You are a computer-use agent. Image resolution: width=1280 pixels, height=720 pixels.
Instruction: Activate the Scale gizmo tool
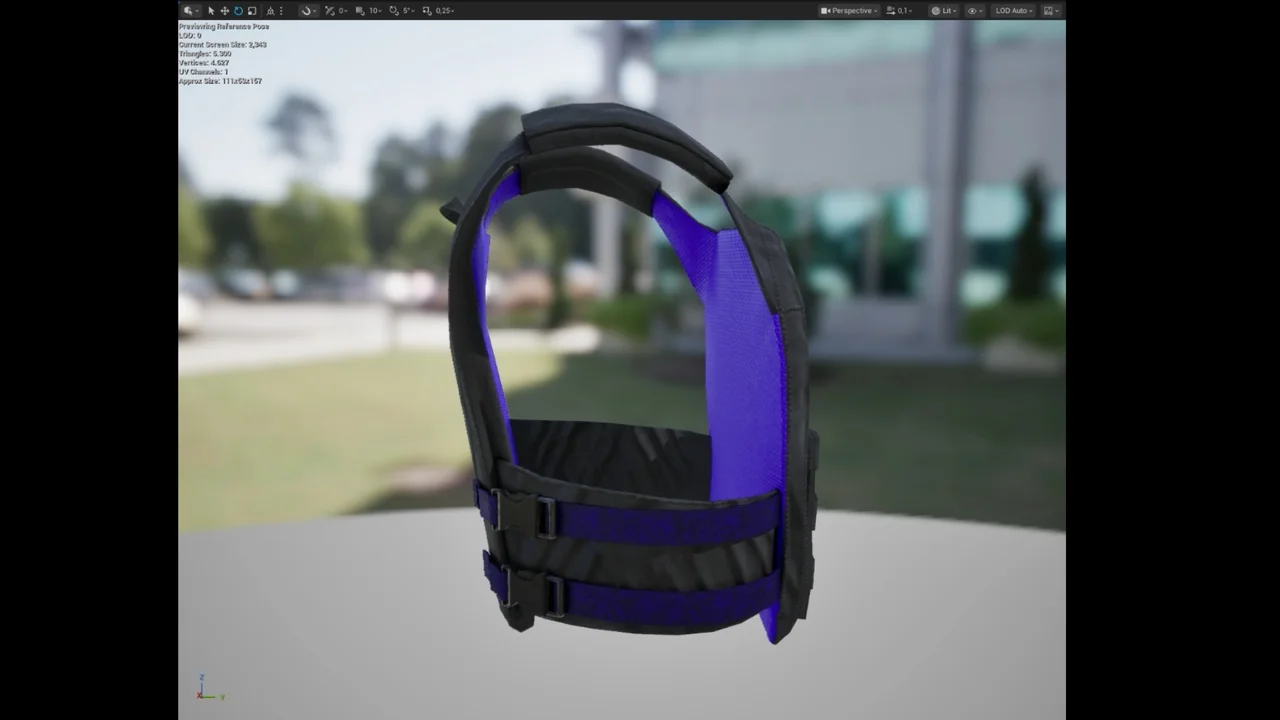tap(252, 11)
